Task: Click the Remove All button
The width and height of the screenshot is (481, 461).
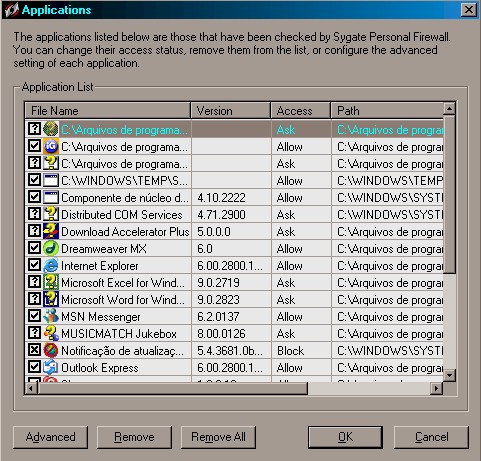Action: coord(218,437)
